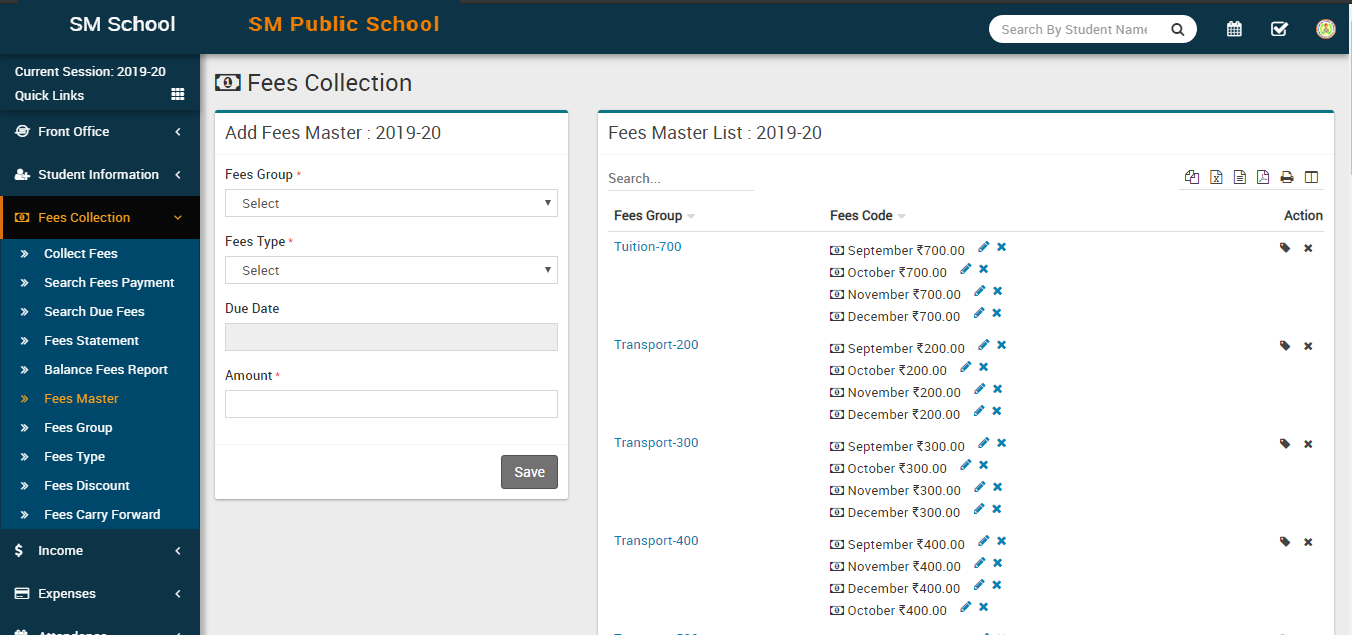
Task: Assign the Tuition-700 group via tag icon
Action: click(1285, 248)
